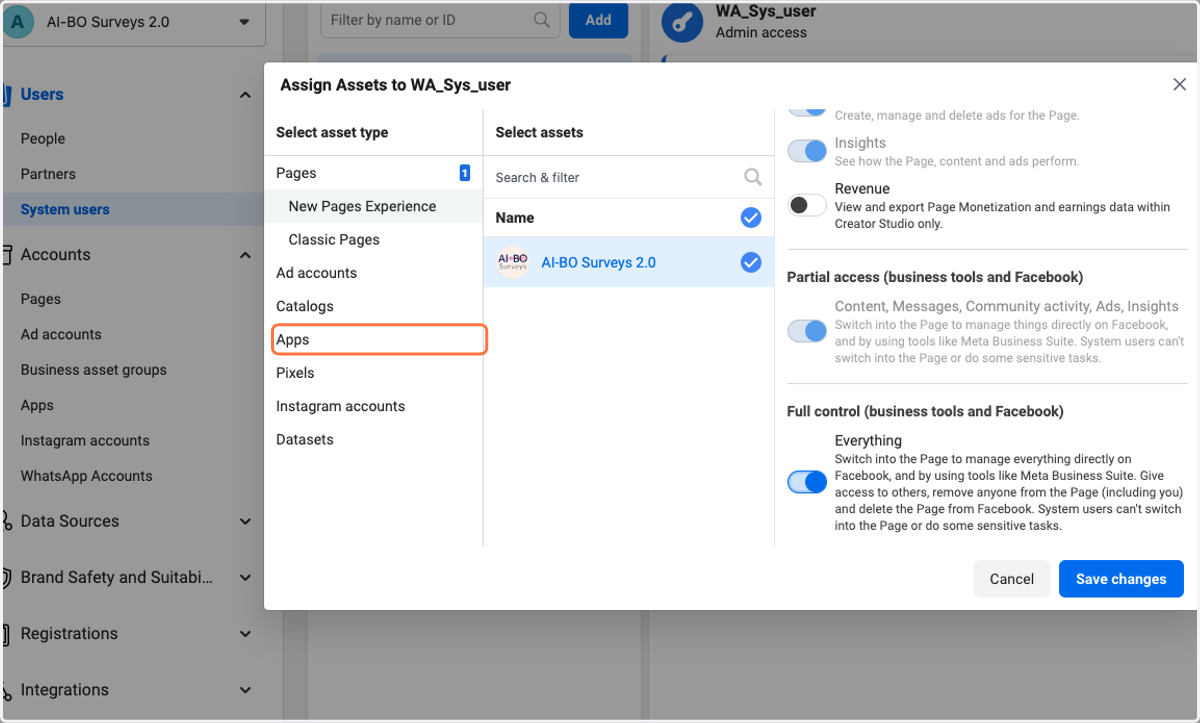Screen dimensions: 1200x723
Task: Collapse the Users section
Action: coord(245,95)
